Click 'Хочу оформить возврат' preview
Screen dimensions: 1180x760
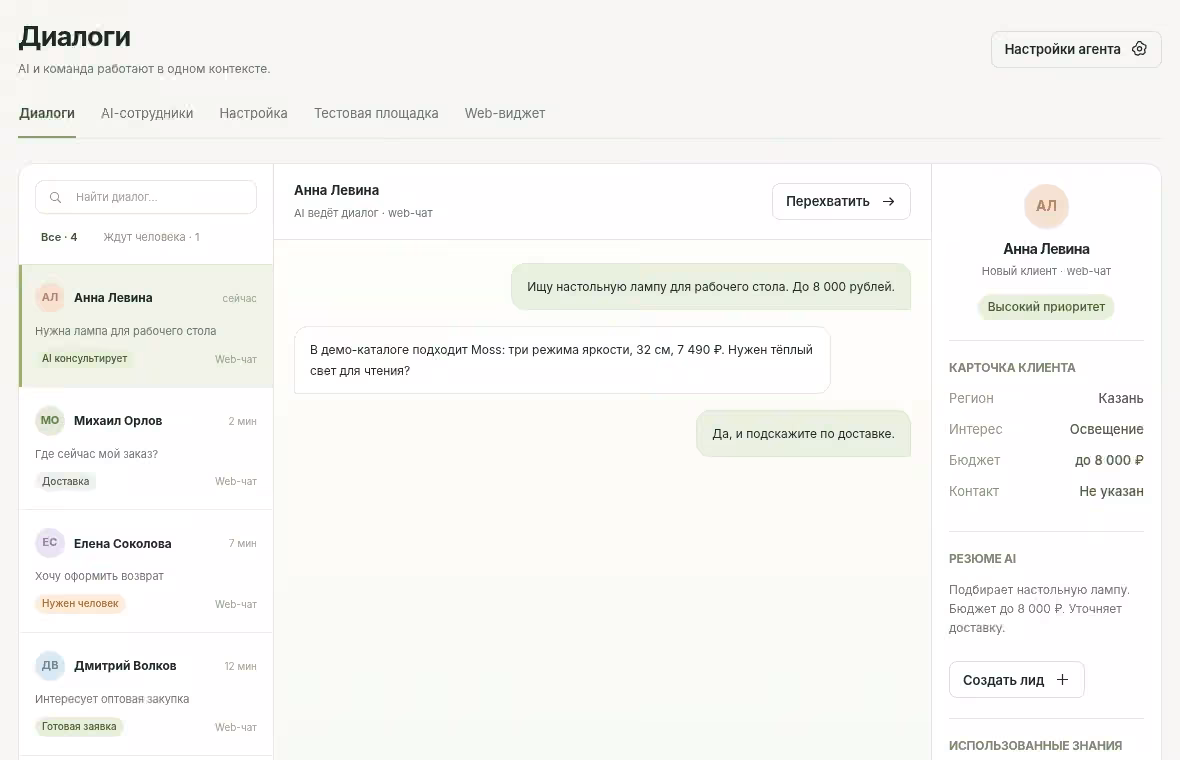coord(99,576)
